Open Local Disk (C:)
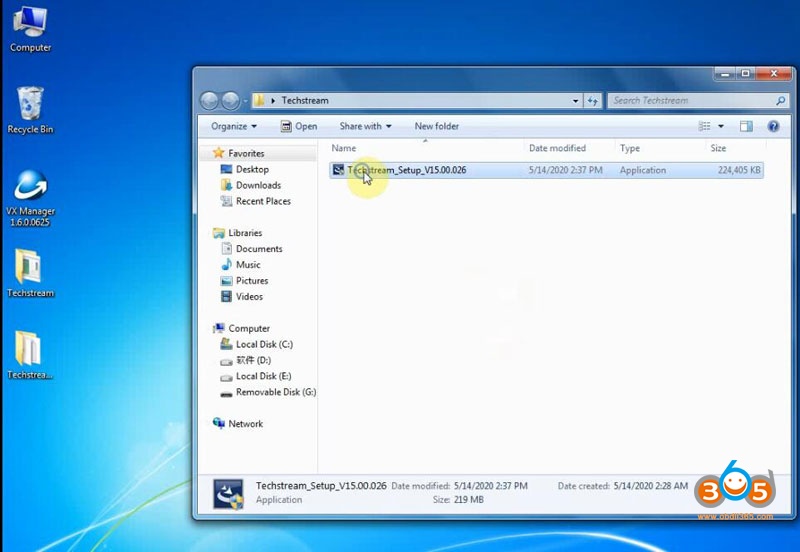 pyautogui.click(x=264, y=344)
